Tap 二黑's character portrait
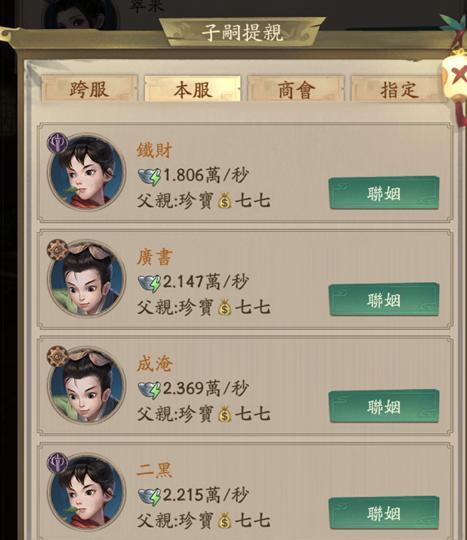 (x=87, y=492)
